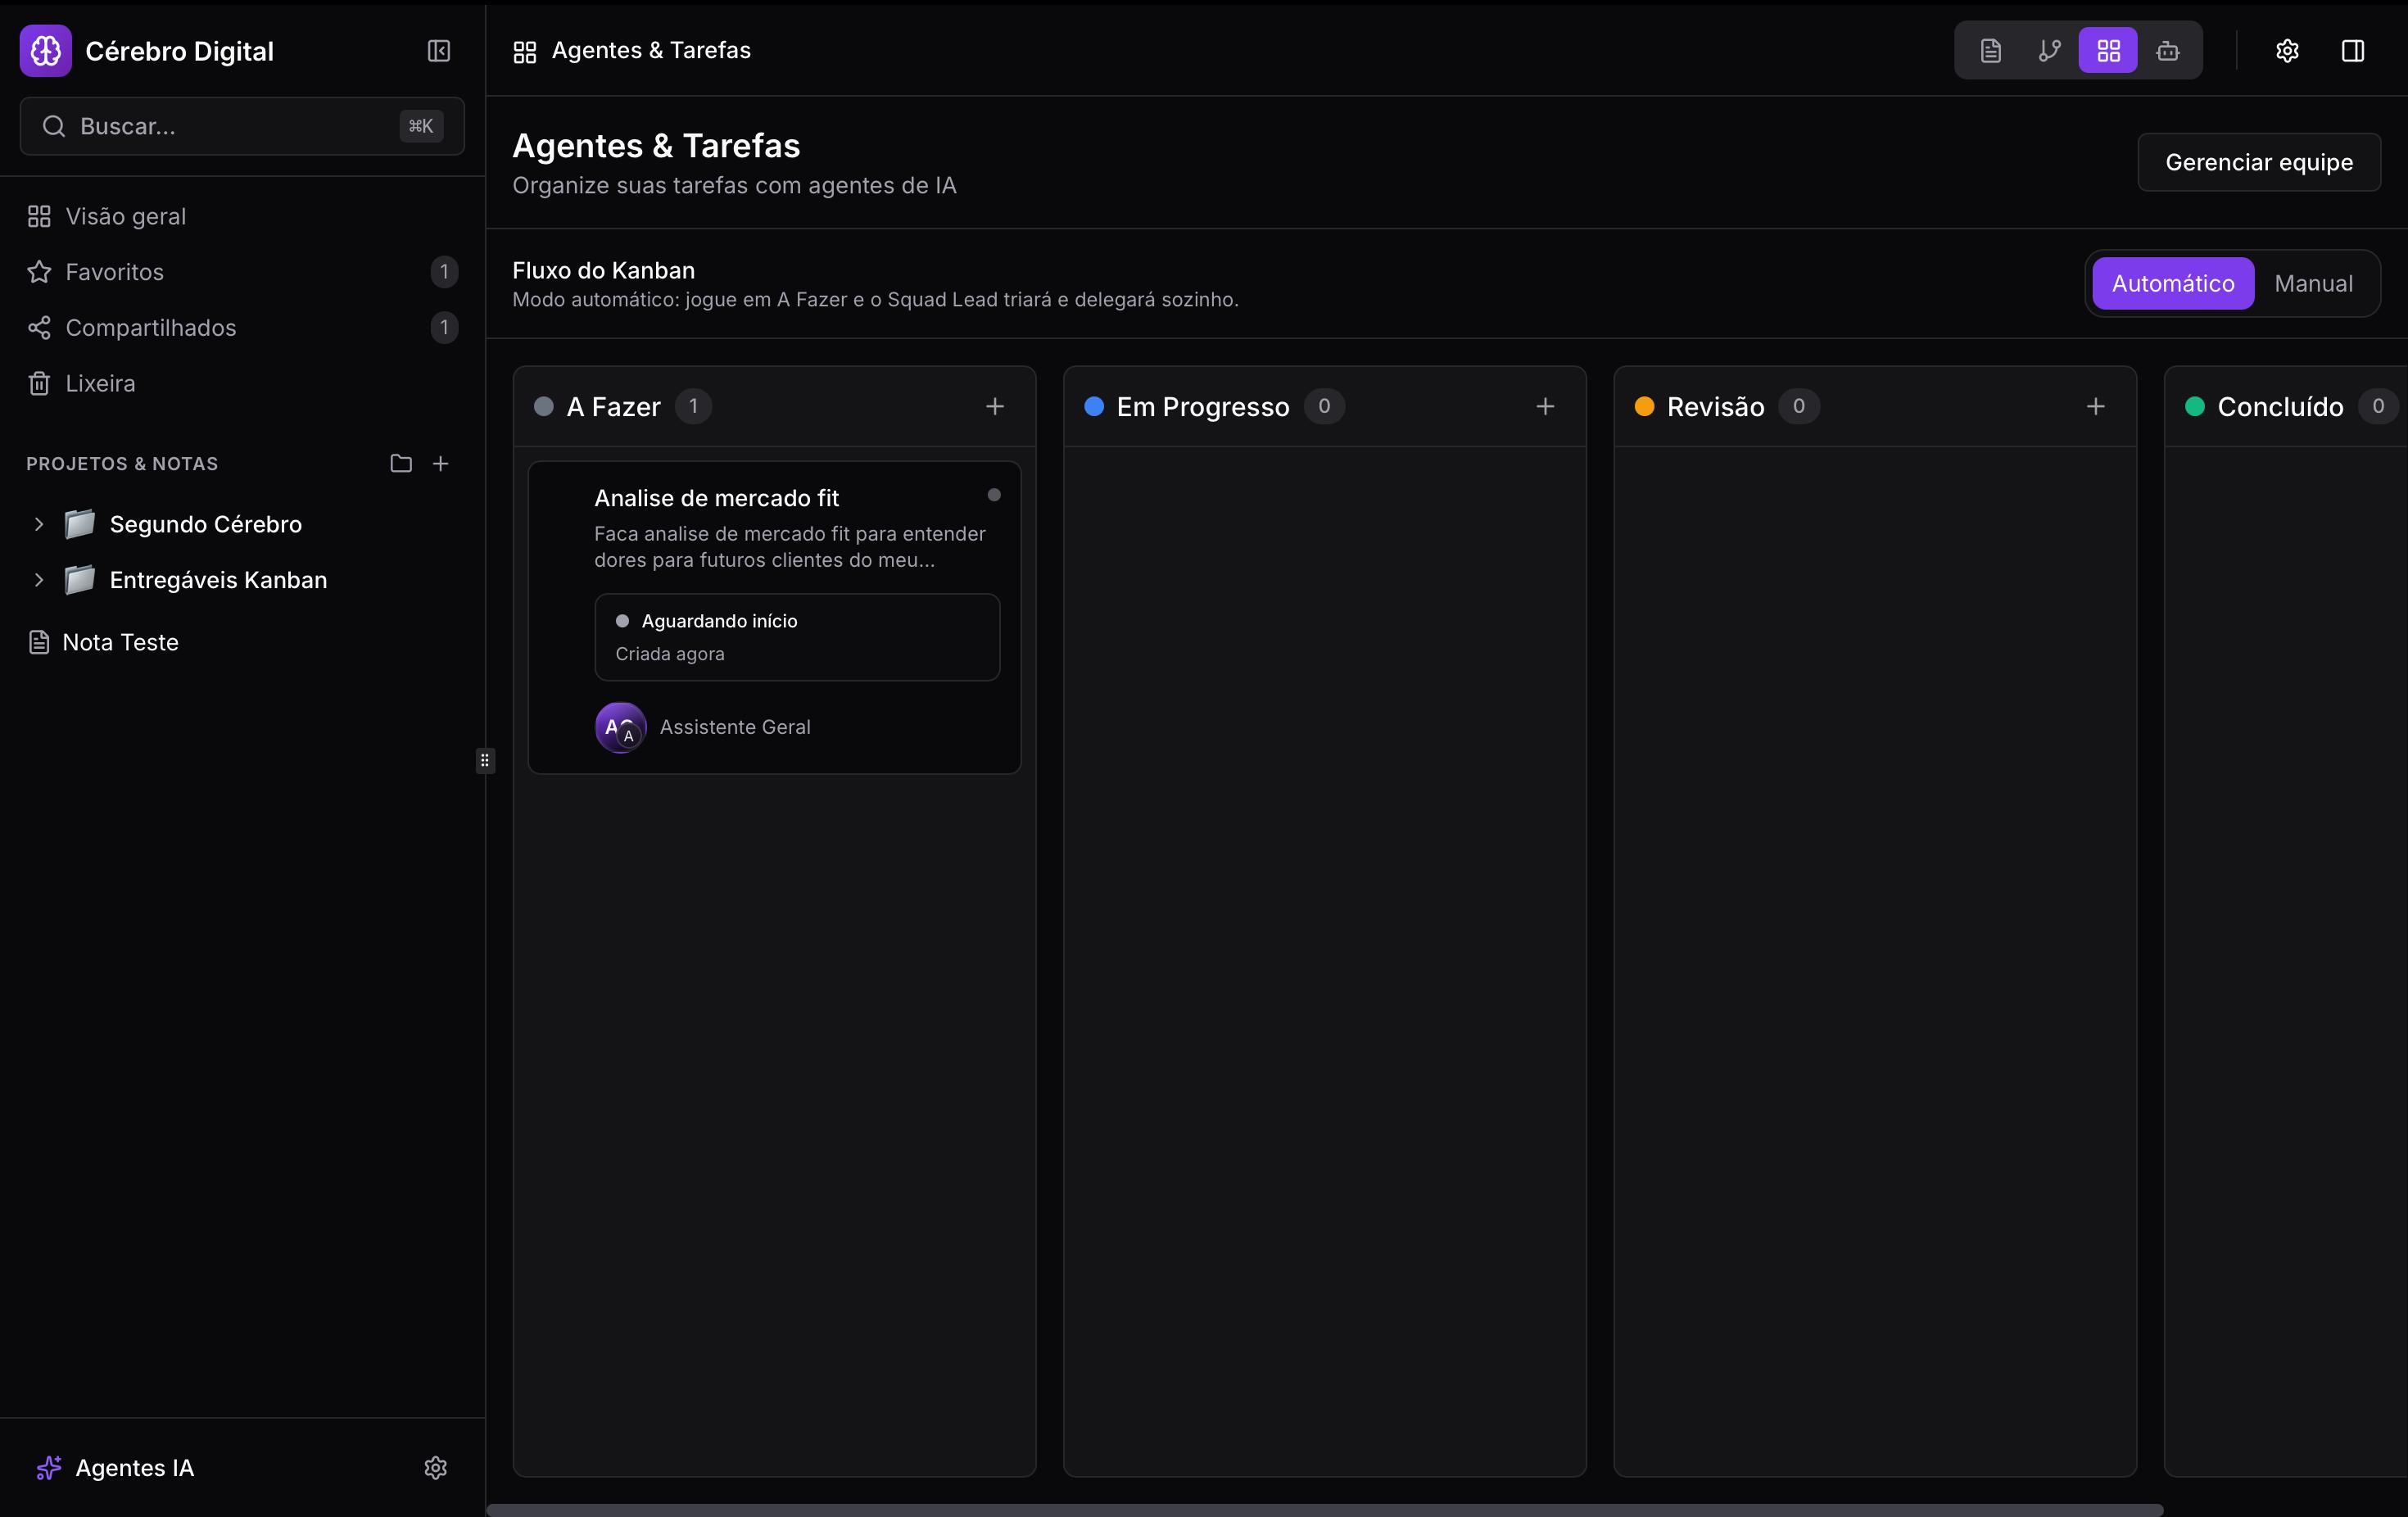Click the document view icon in top toolbar
Screen dimensions: 2408x1517
pyautogui.click(x=1990, y=51)
